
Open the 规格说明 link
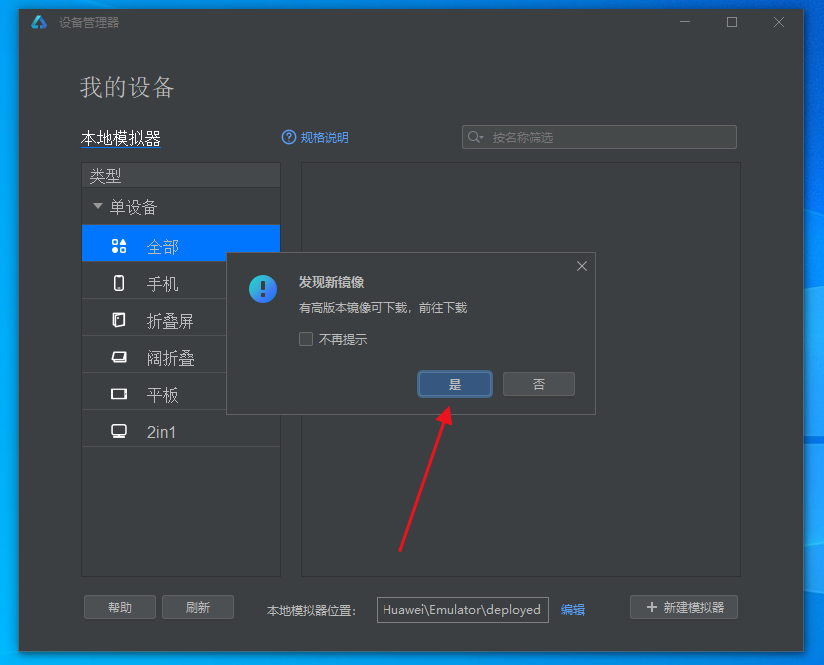pyautogui.click(x=325, y=138)
